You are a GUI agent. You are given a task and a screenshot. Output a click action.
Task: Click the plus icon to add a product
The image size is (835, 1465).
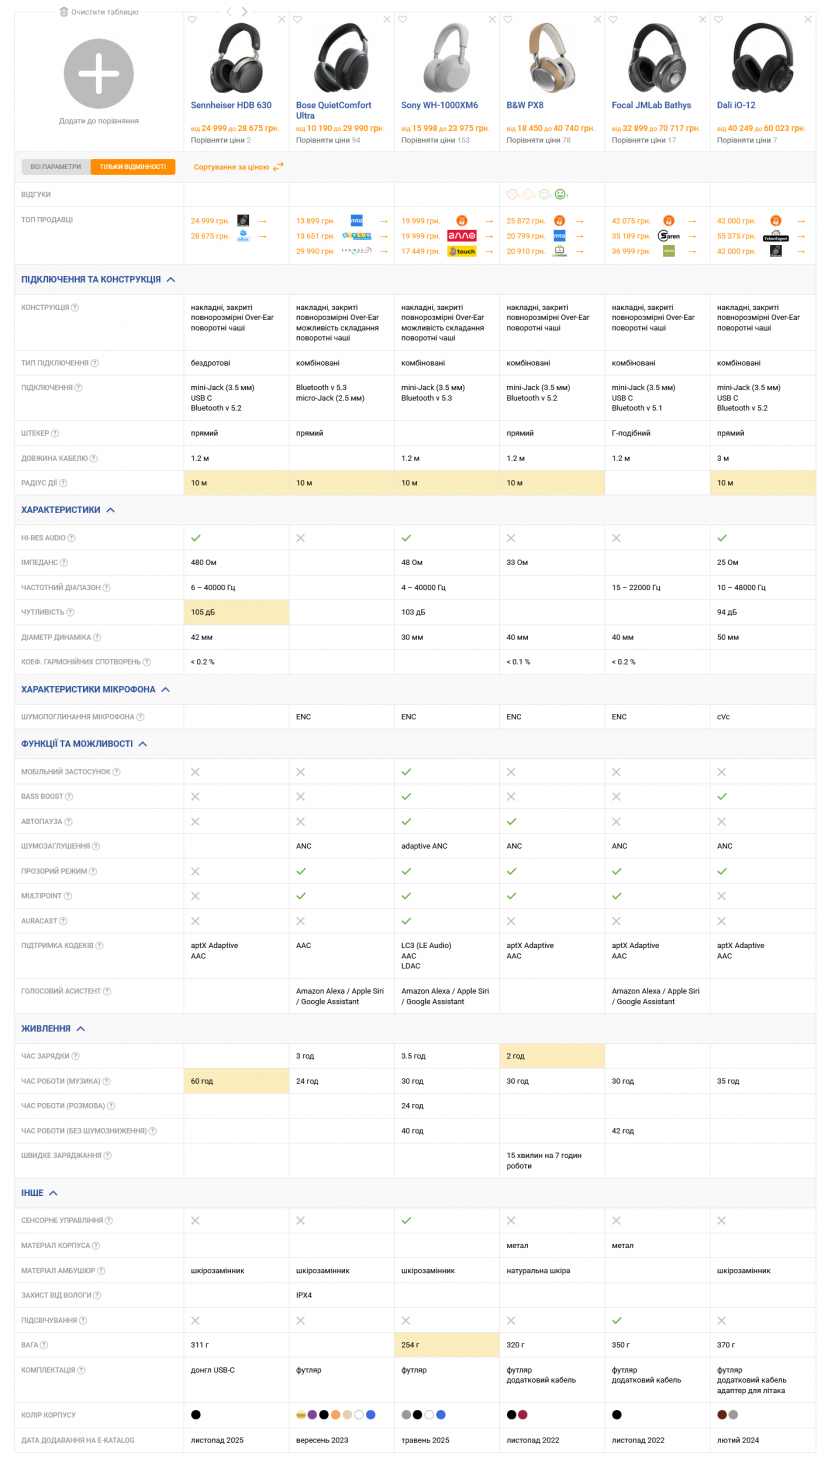pos(98,74)
